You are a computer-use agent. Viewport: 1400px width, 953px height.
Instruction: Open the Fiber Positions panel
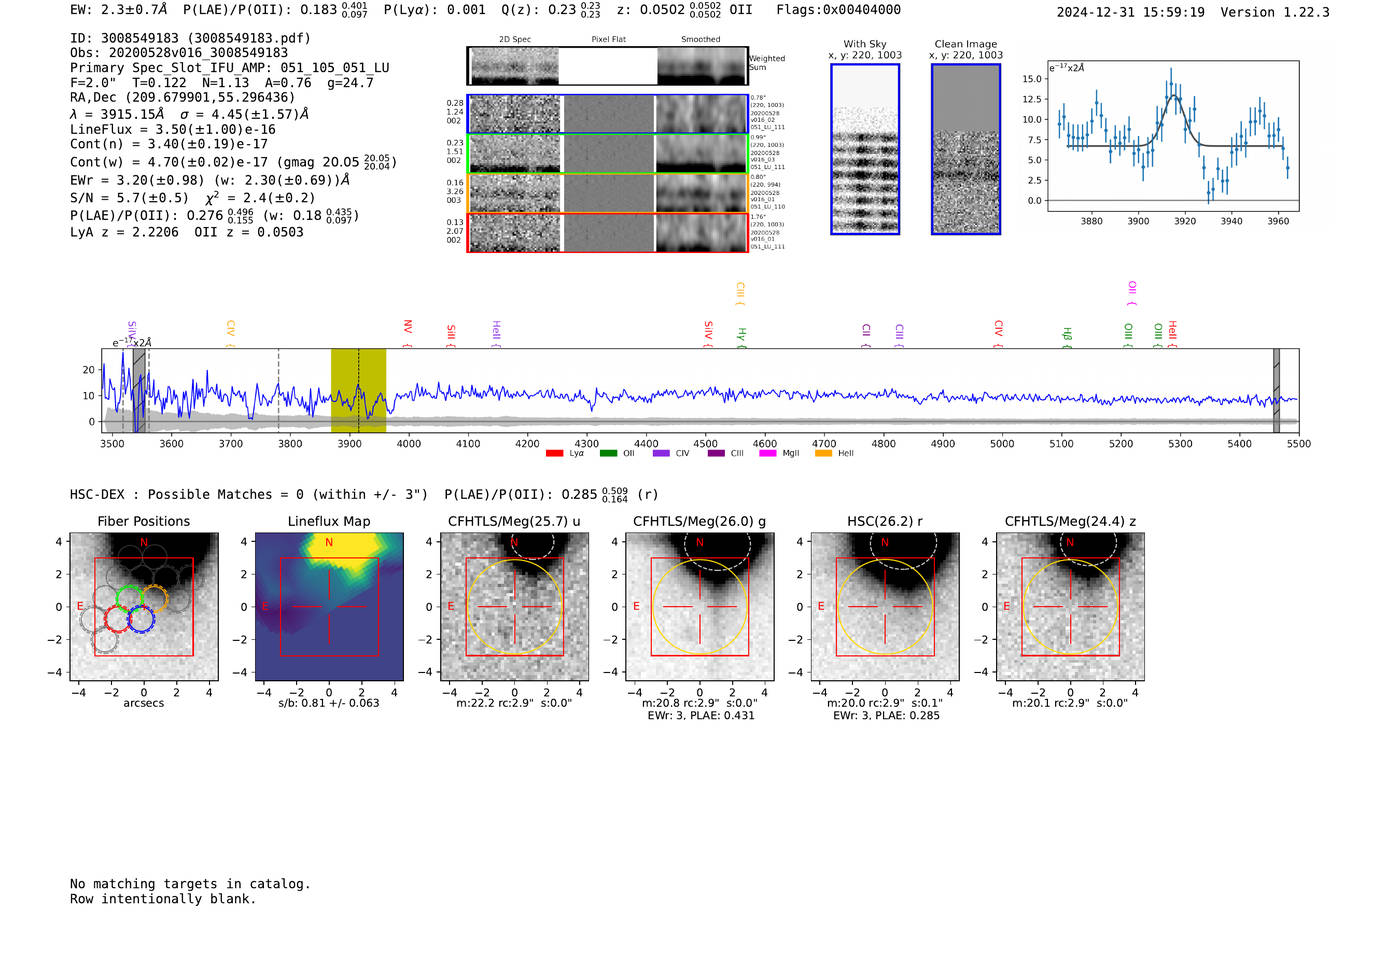(x=144, y=606)
